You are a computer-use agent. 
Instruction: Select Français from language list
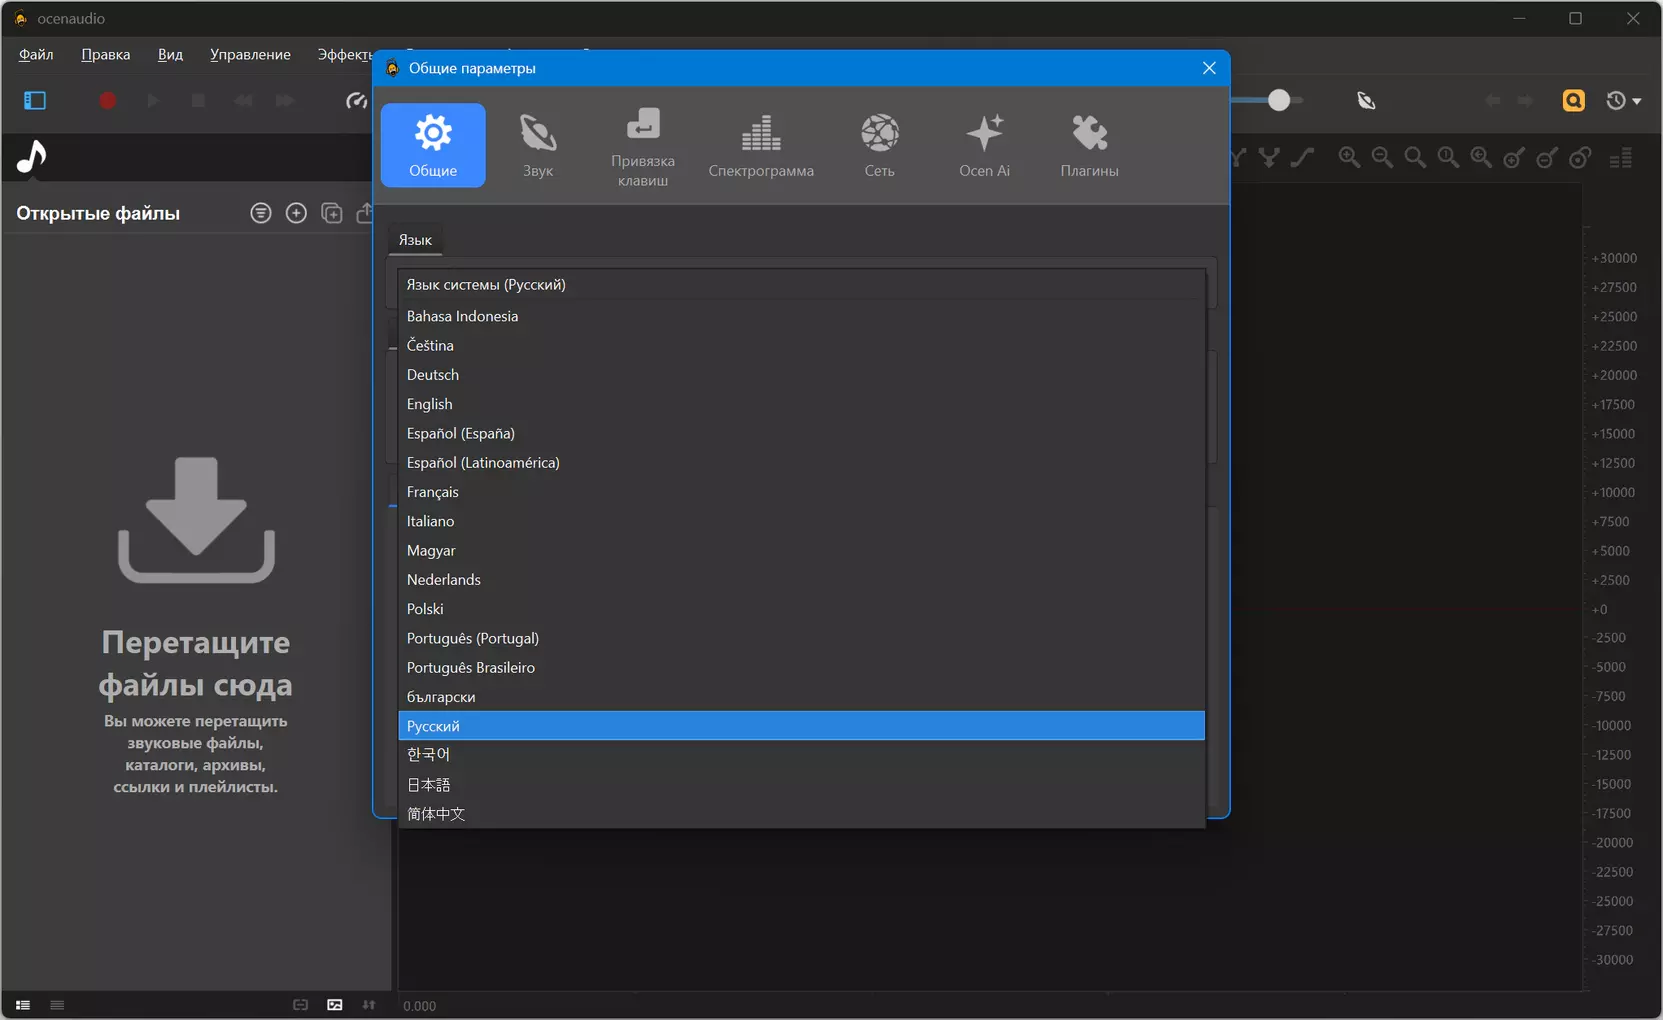click(801, 492)
